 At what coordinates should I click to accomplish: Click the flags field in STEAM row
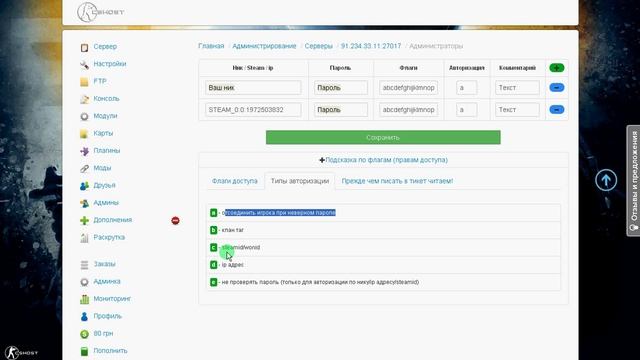pos(409,110)
